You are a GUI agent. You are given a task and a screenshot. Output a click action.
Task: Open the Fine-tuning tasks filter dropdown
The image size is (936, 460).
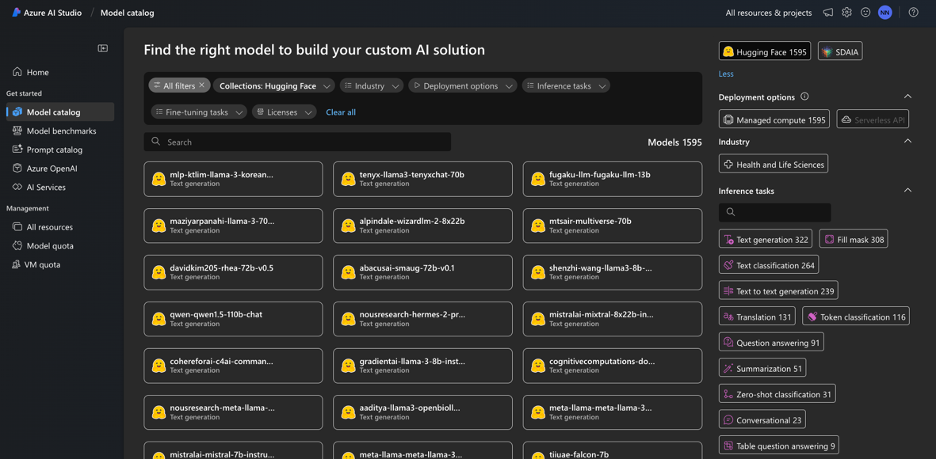pos(199,112)
